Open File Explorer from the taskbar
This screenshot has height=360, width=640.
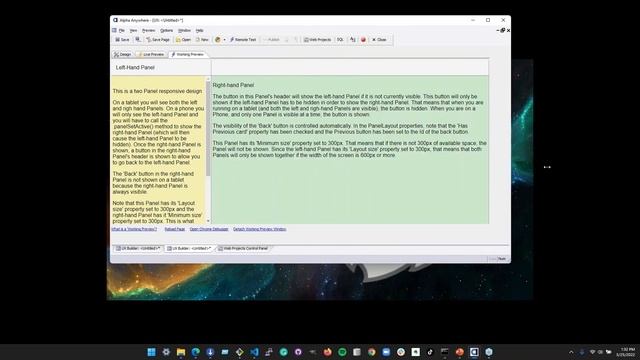point(181,352)
